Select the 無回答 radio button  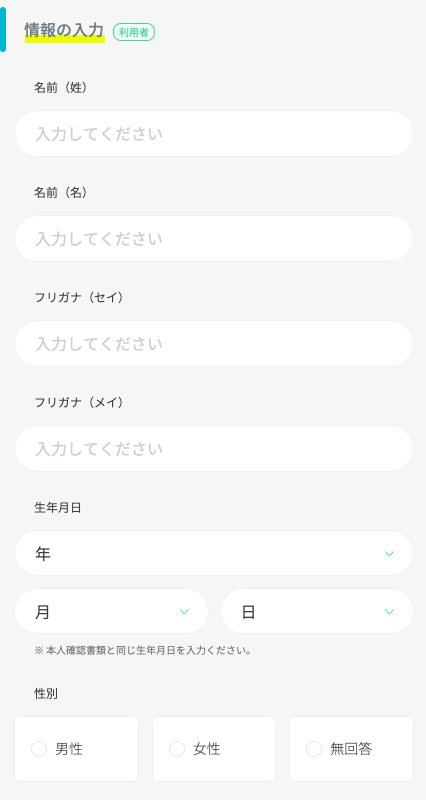[x=314, y=749]
